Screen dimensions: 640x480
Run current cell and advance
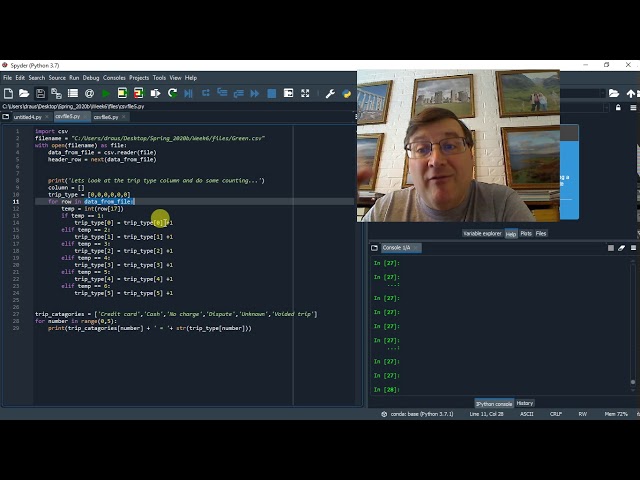138,93
